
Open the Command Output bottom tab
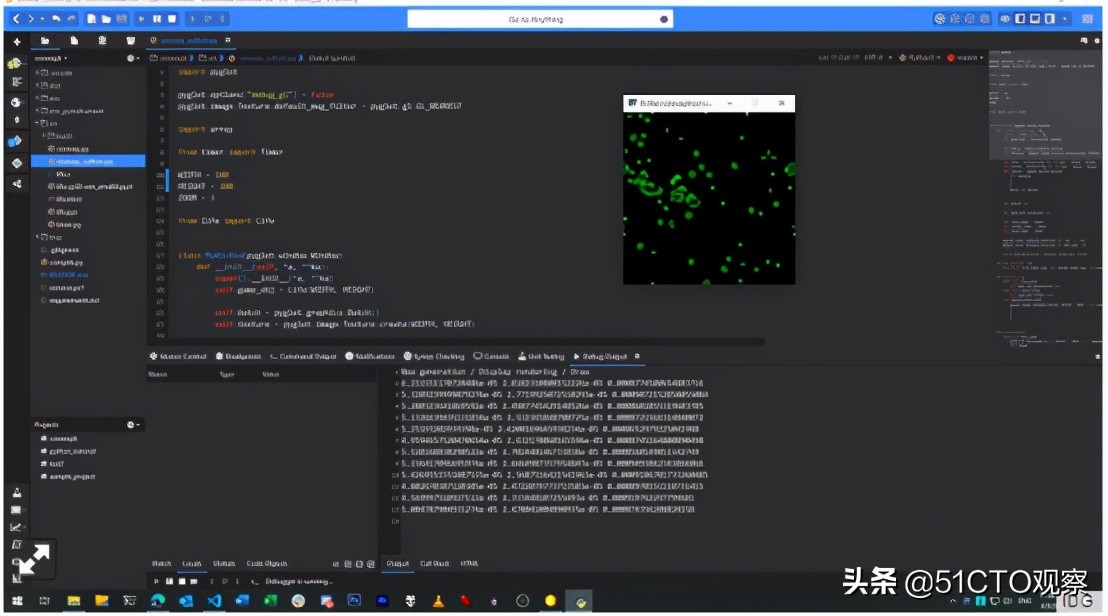pos(303,356)
